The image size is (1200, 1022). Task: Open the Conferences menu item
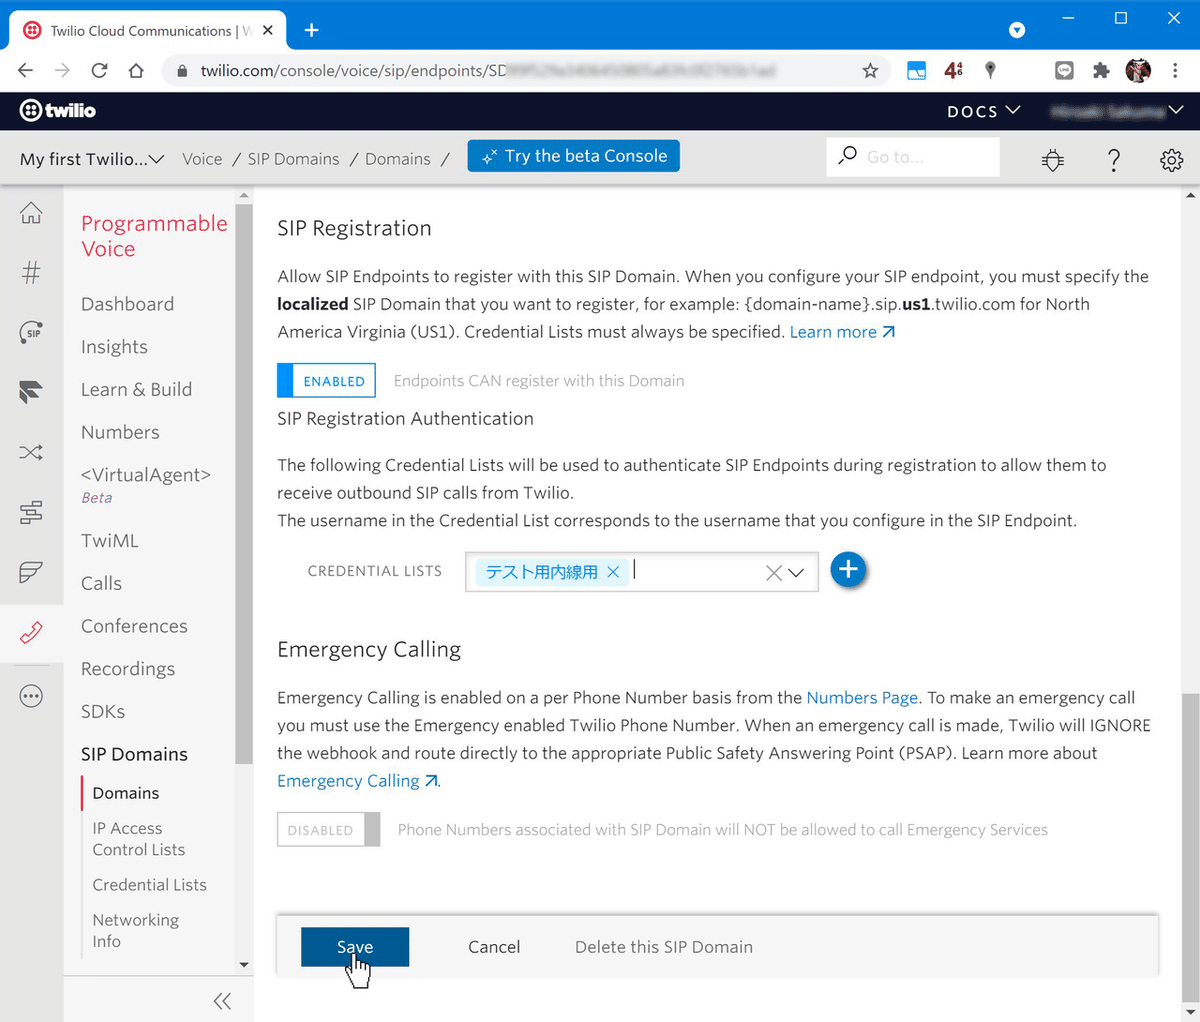(x=134, y=626)
